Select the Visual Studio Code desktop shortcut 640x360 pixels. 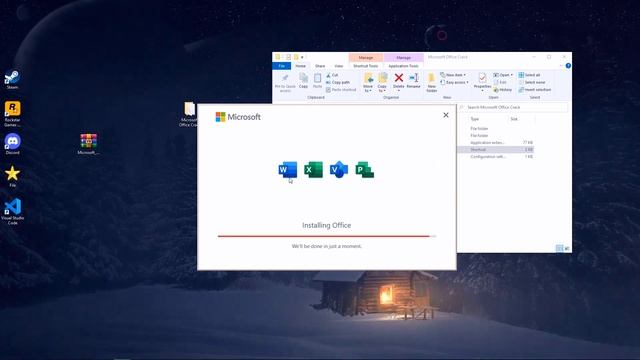[12, 211]
